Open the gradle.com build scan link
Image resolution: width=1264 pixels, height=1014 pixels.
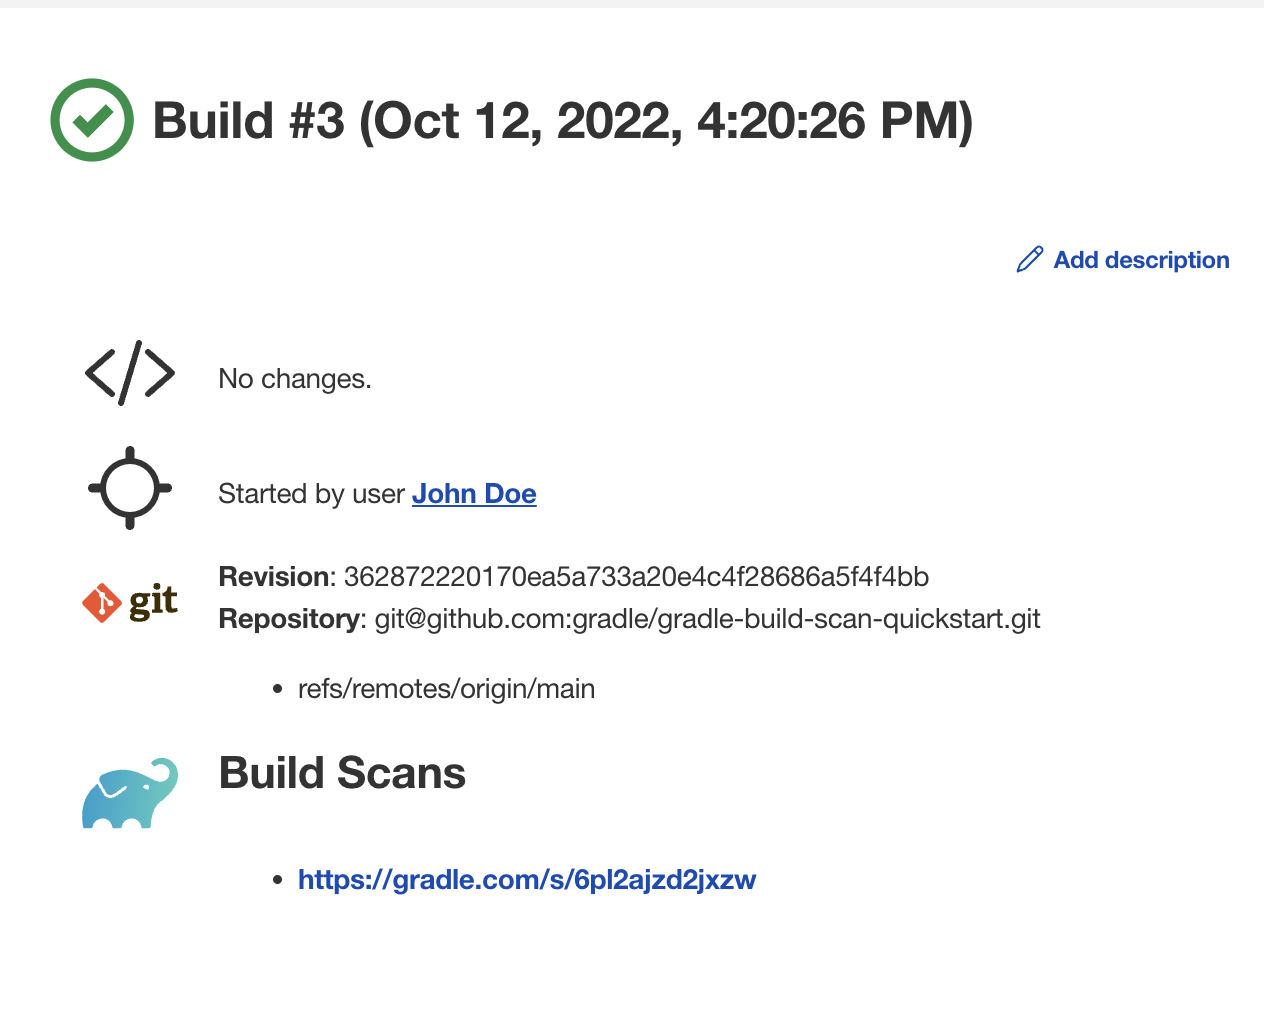tap(527, 879)
